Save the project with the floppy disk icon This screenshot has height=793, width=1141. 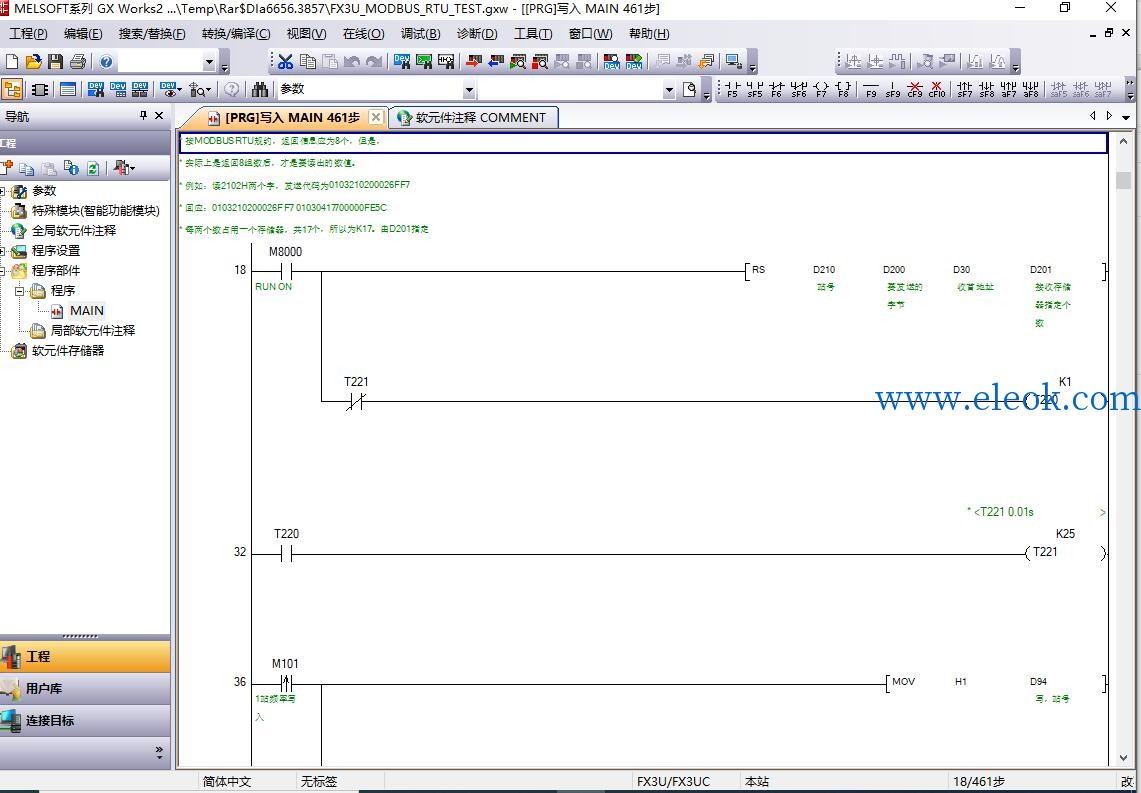[x=55, y=62]
